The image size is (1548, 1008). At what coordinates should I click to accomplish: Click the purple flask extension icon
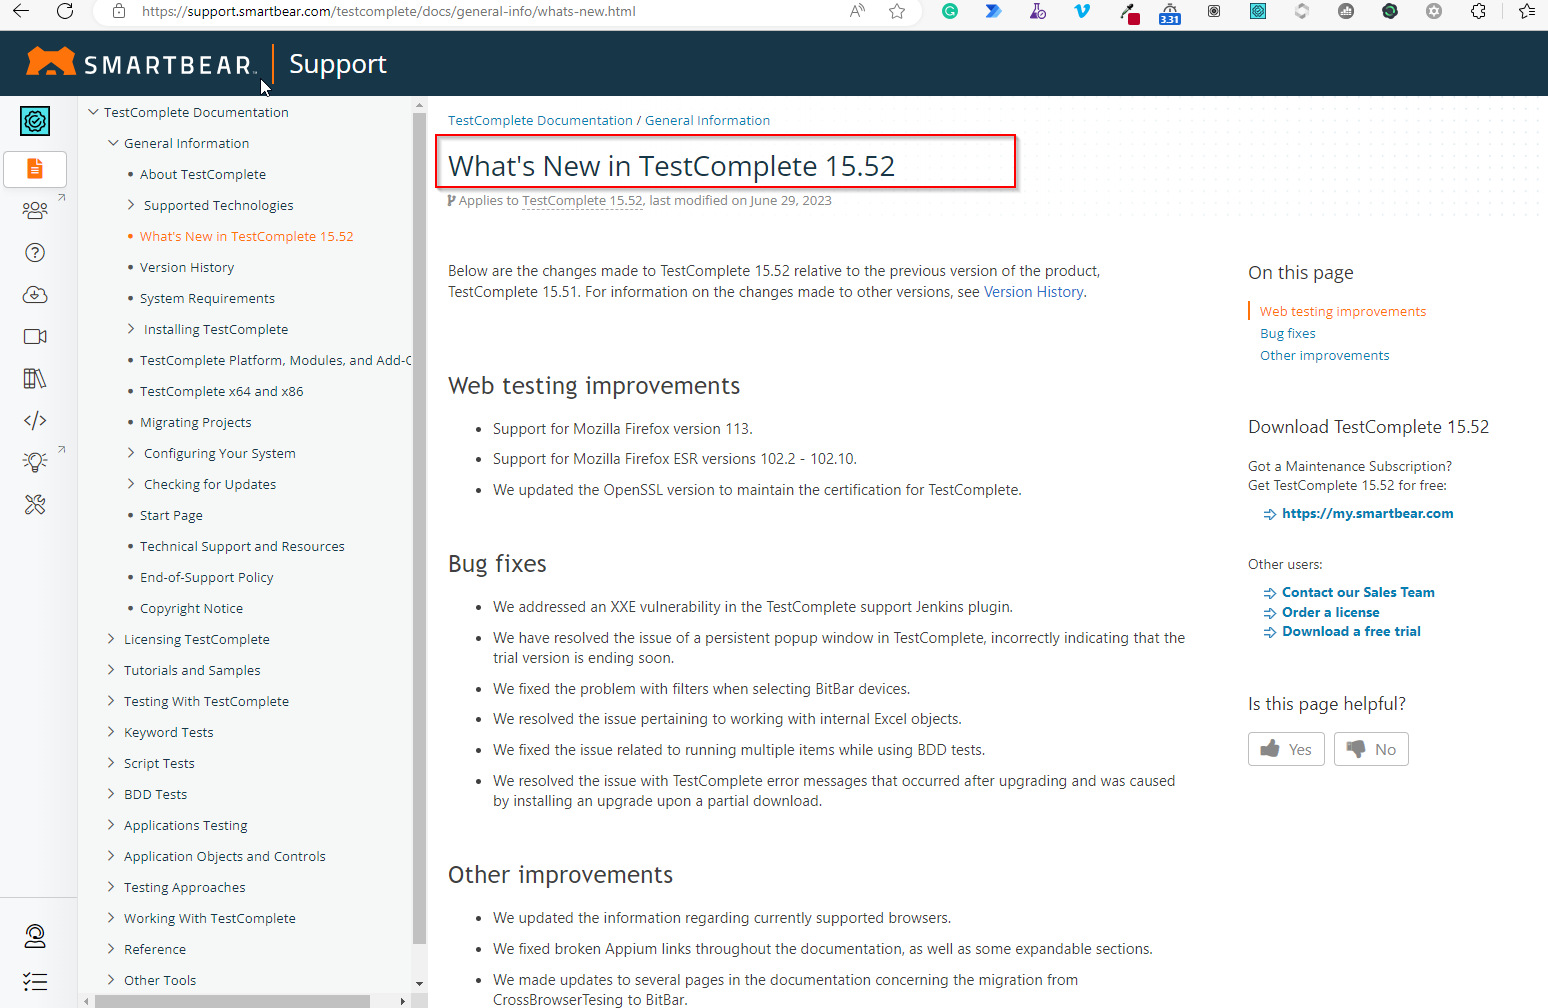tap(1038, 11)
